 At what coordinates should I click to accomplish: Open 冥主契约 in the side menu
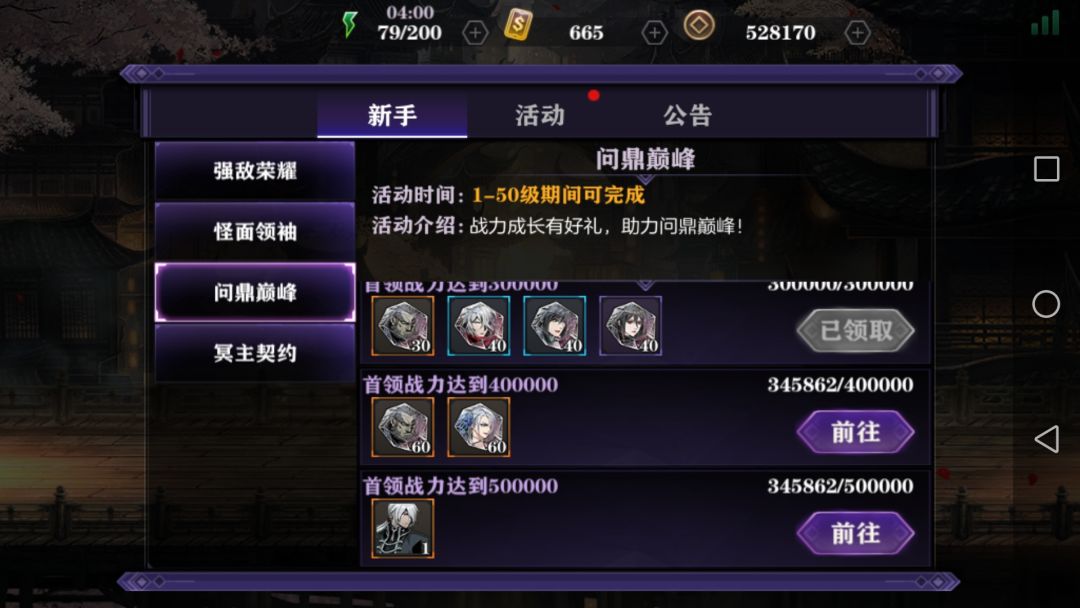click(255, 353)
